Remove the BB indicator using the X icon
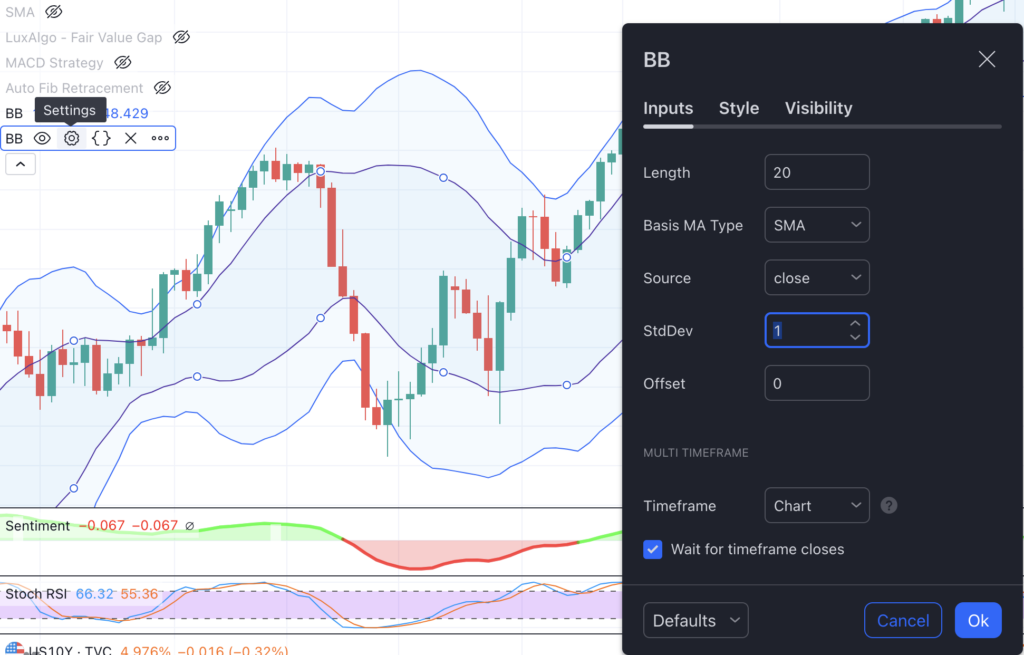Viewport: 1024px width, 655px height. 130,138
